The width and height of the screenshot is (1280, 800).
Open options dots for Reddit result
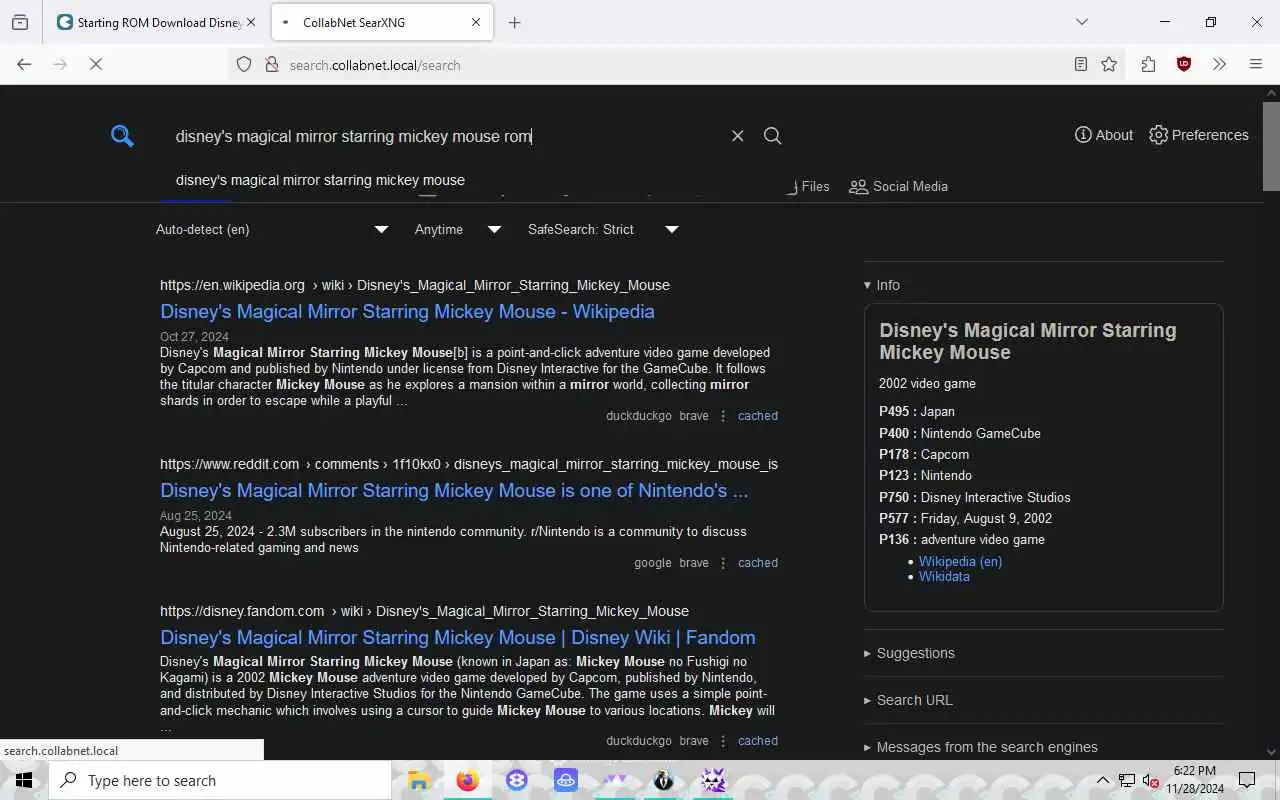[x=723, y=563]
